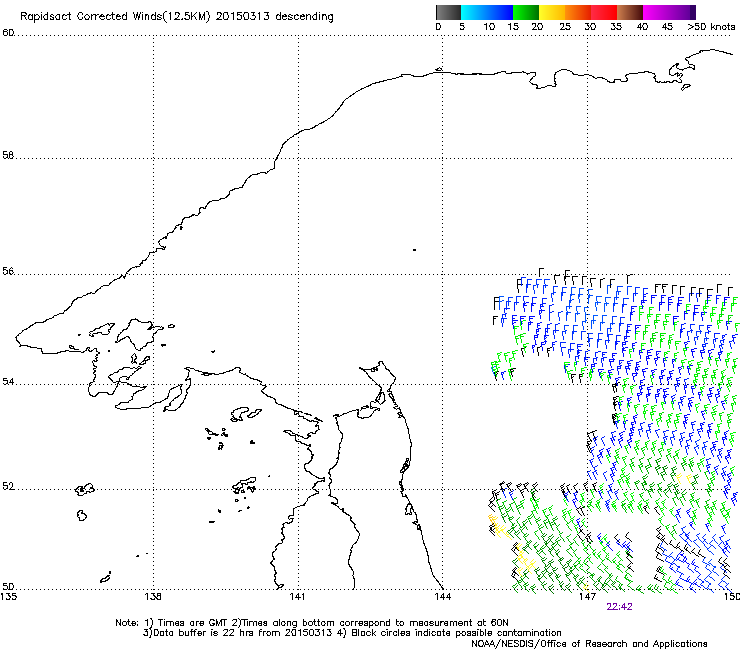Click the 54 latitude label
The width and height of the screenshot is (740, 650).
pos(8,381)
